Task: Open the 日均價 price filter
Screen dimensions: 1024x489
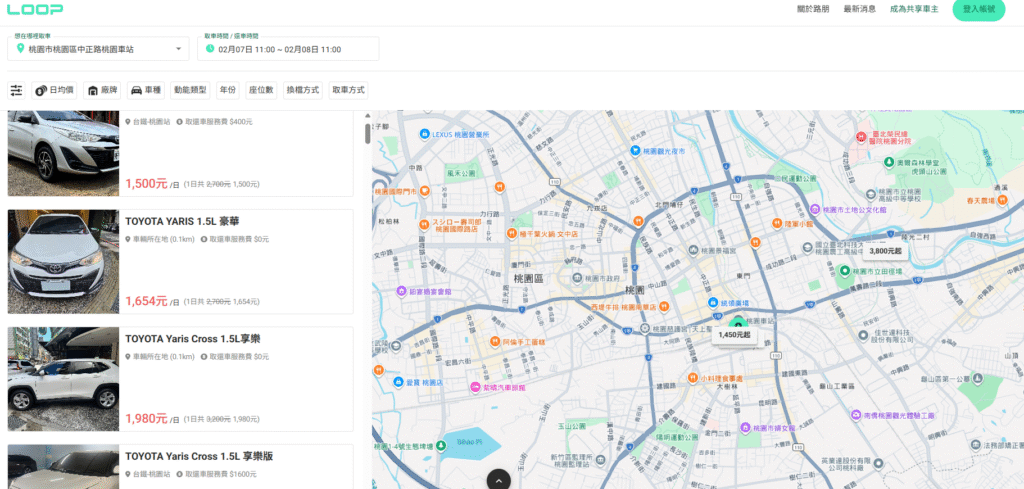Action: click(54, 90)
